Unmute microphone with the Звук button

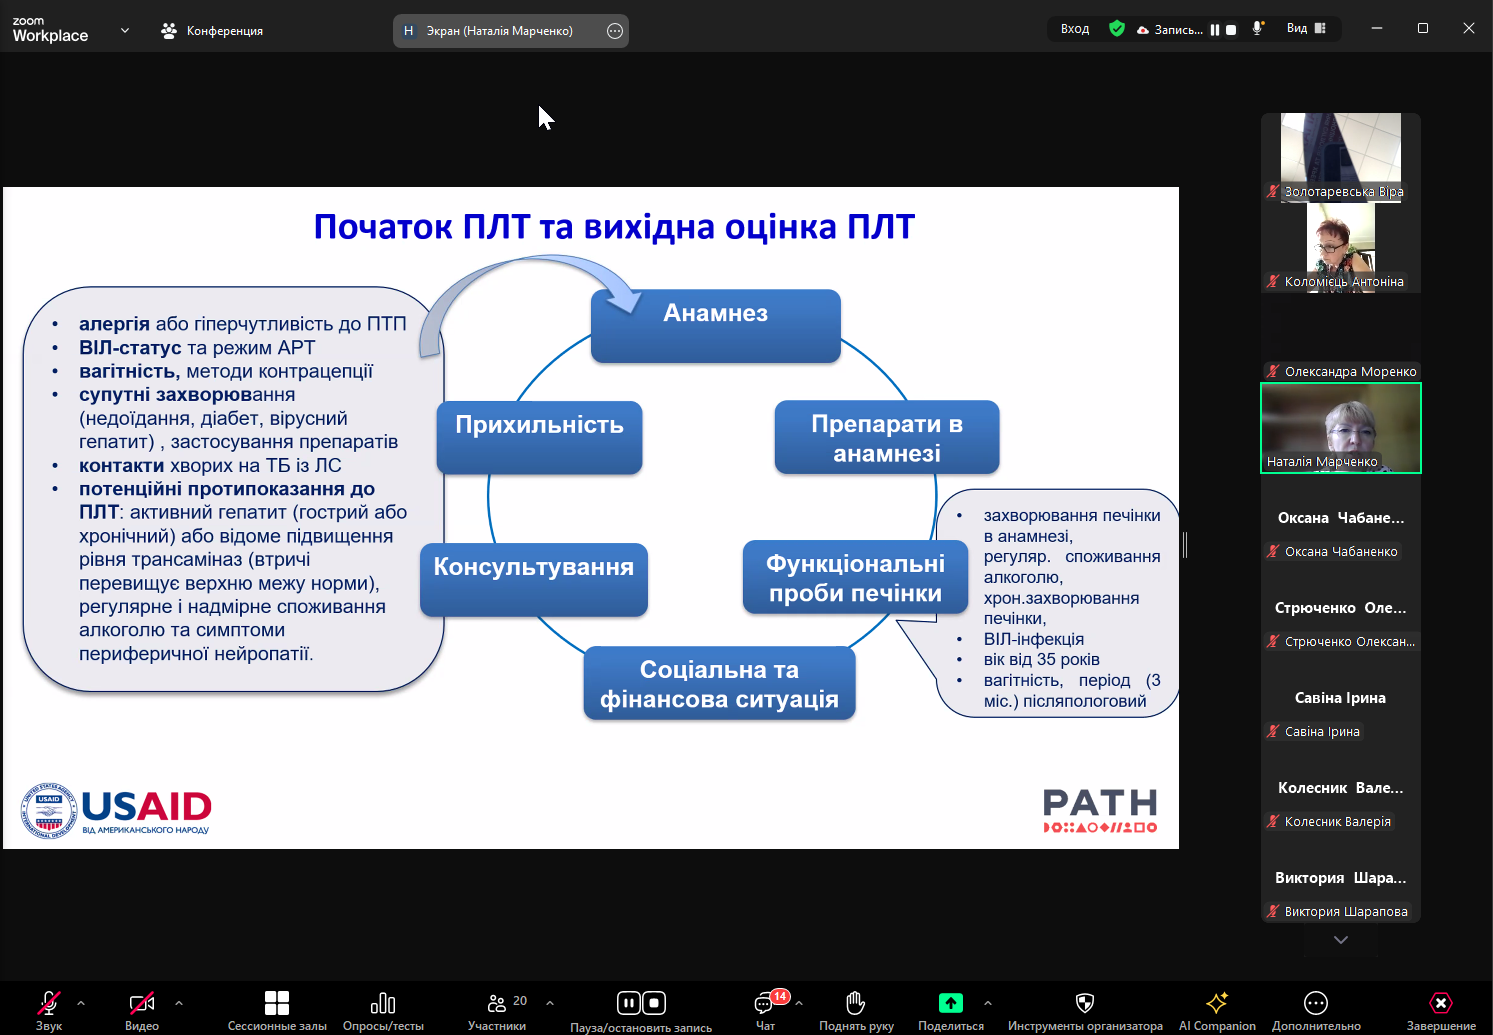[48, 1003]
